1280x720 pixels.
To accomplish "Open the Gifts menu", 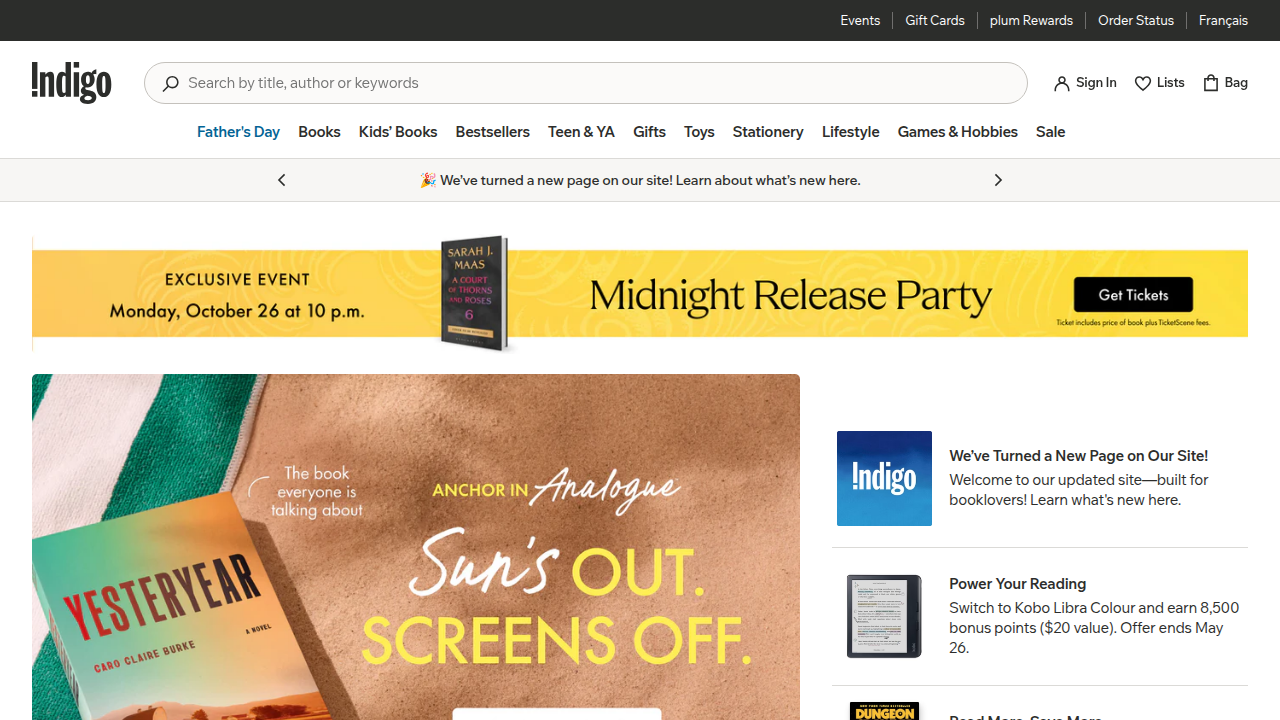I will (649, 132).
